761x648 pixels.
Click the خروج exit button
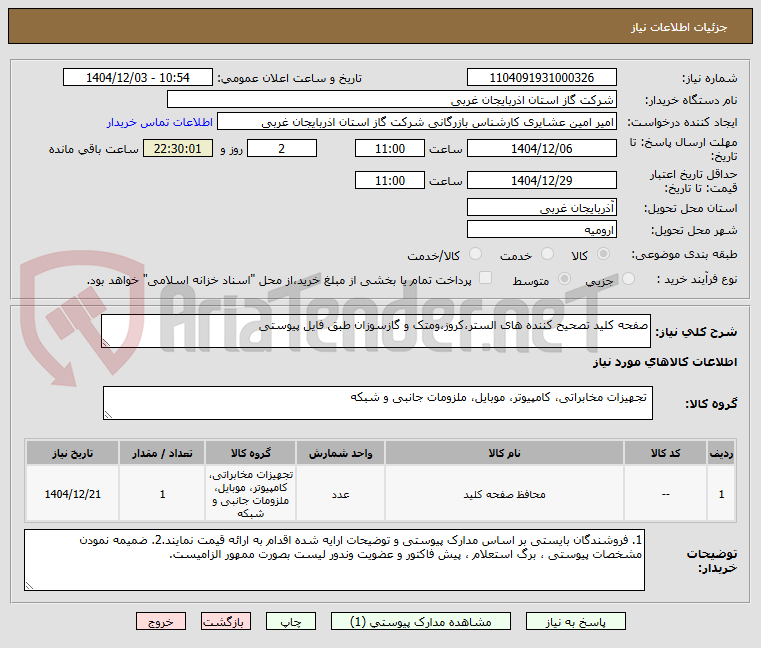click(161, 621)
